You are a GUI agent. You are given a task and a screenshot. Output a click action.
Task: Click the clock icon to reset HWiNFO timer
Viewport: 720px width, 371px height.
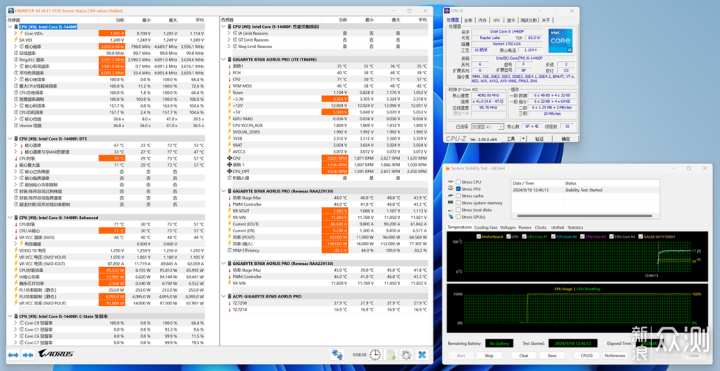375,355
